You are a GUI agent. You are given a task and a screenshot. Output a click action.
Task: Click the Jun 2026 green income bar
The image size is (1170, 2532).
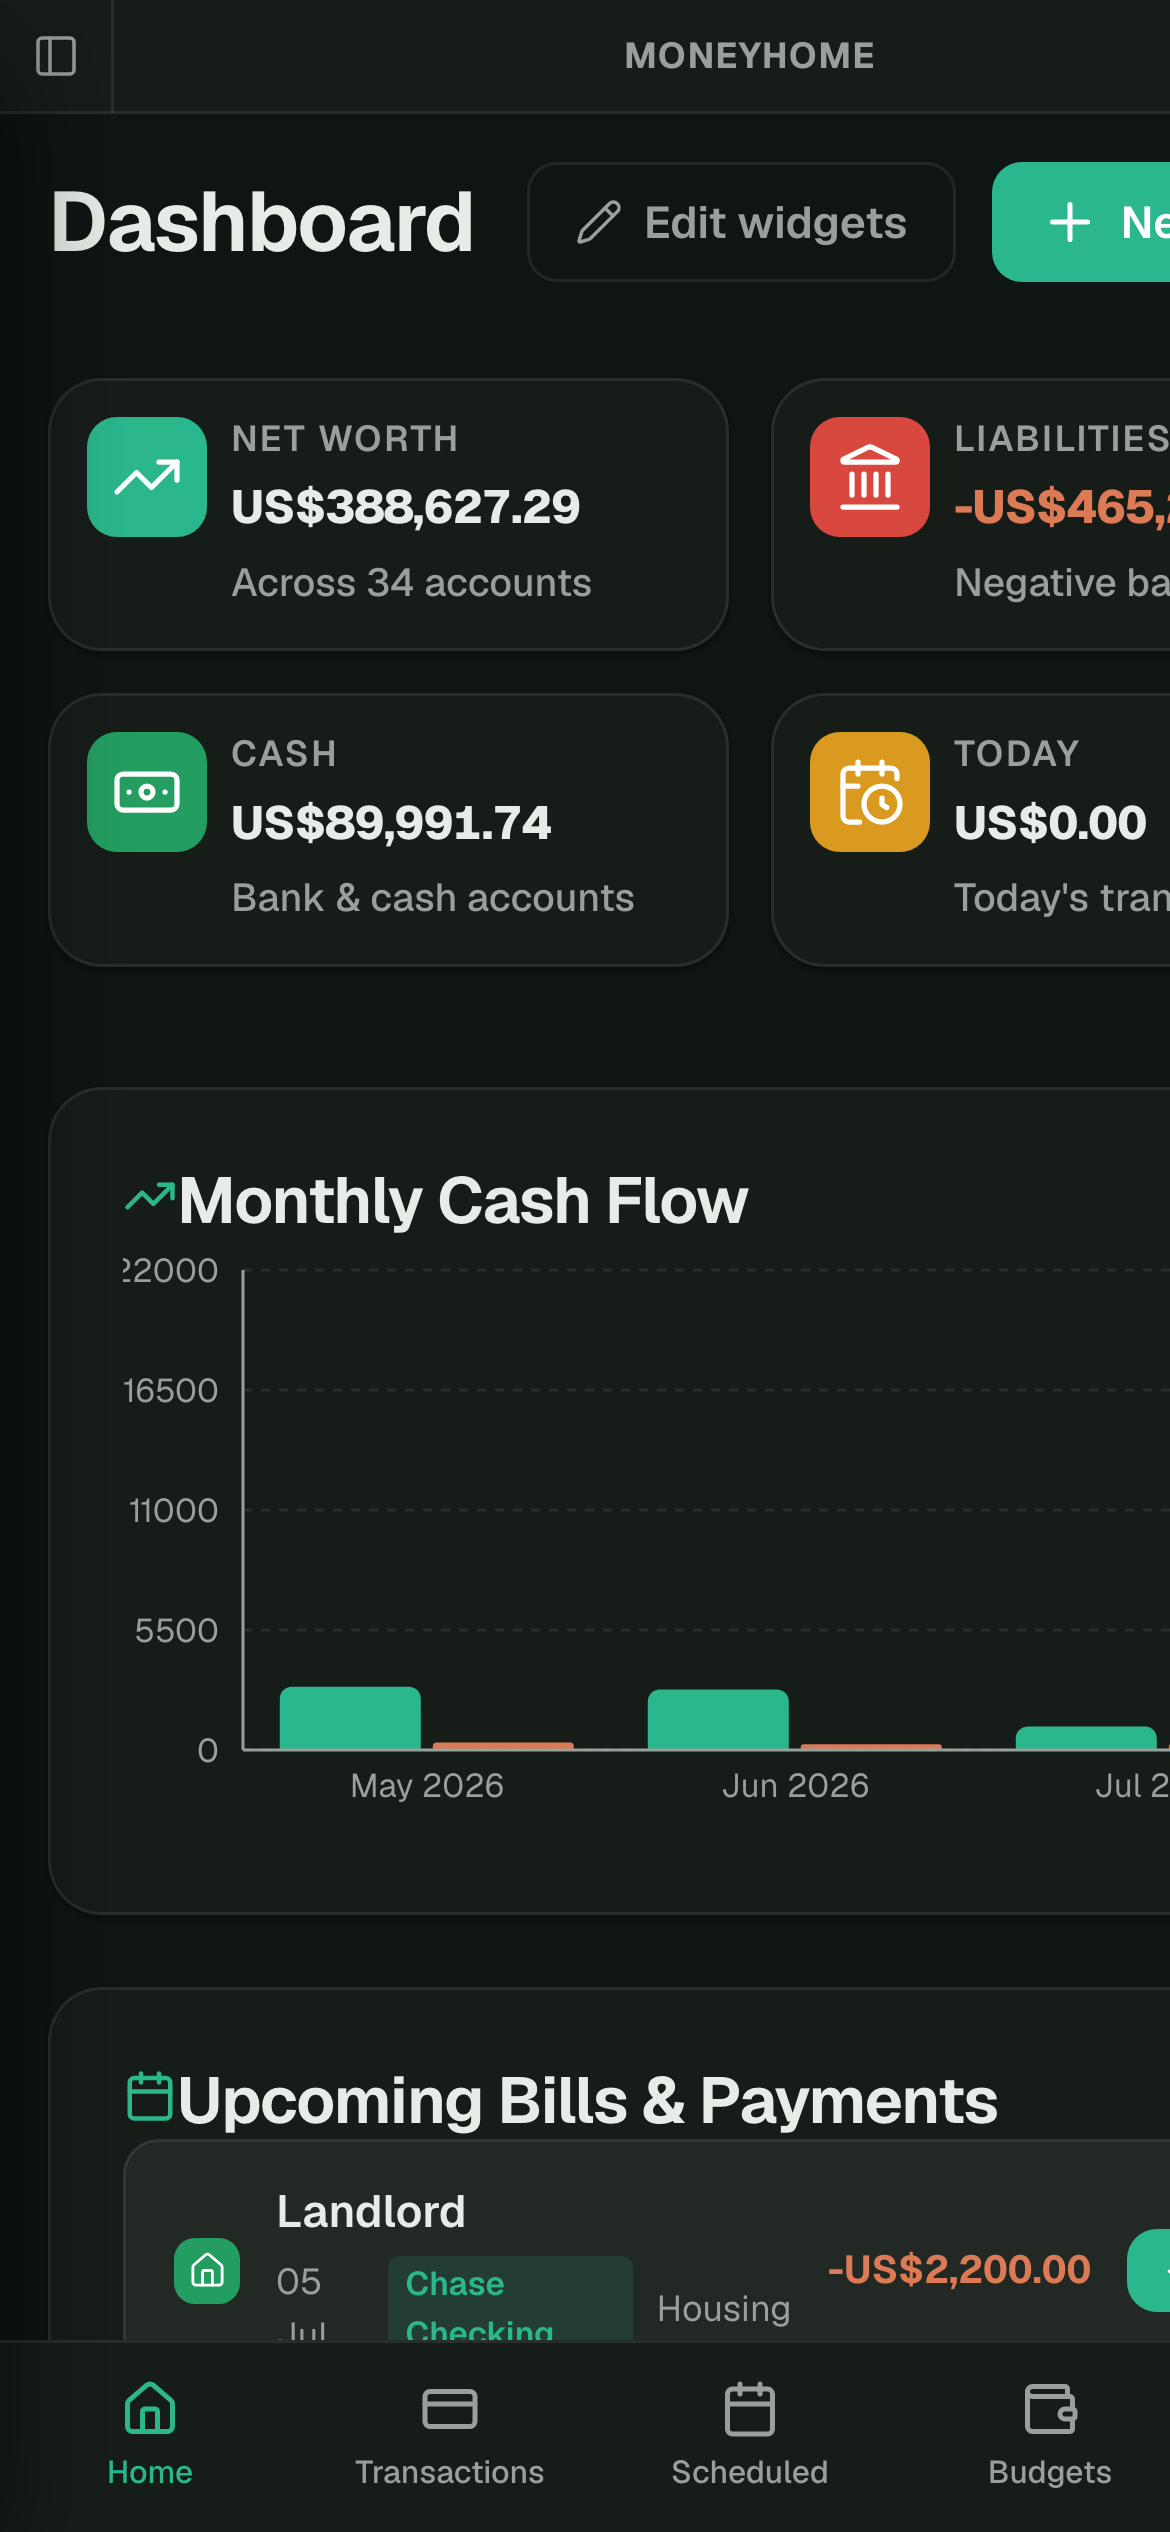(x=718, y=1719)
